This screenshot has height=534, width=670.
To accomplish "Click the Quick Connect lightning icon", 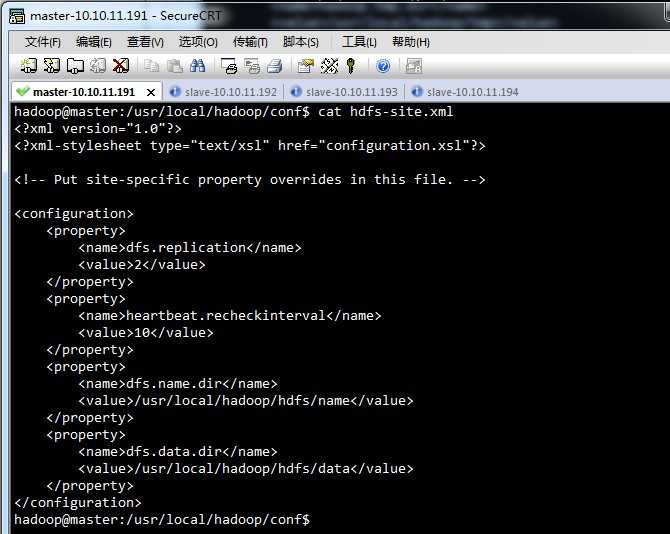I will pos(52,66).
